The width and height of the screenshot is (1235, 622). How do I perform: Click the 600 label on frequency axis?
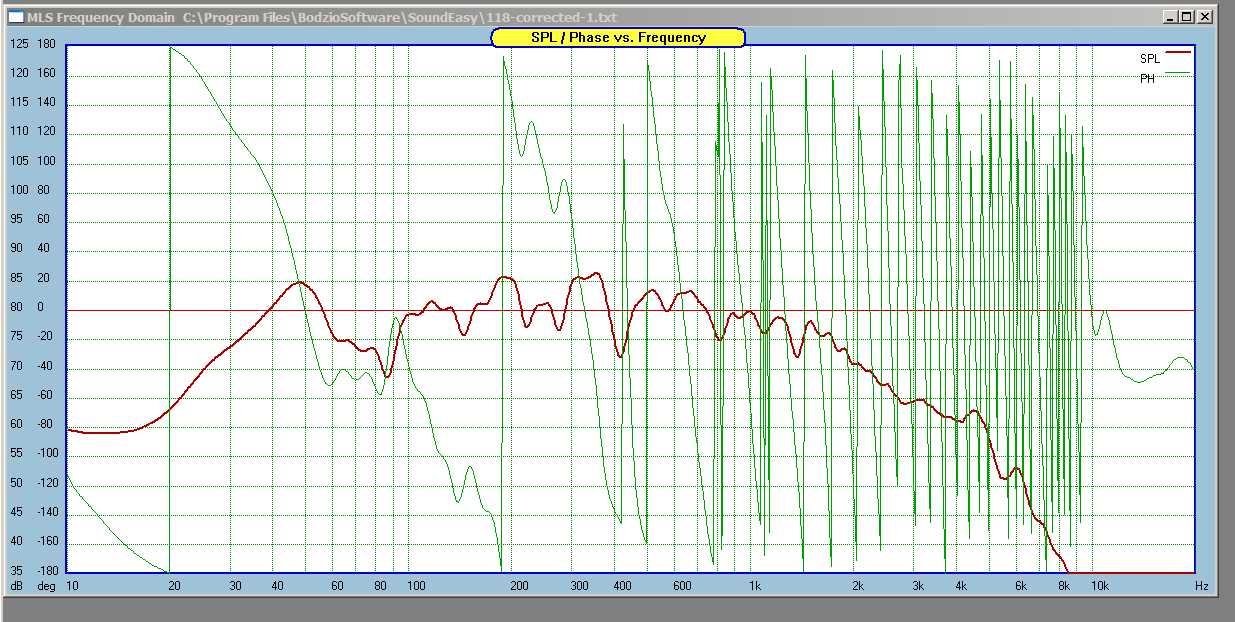tap(682, 587)
